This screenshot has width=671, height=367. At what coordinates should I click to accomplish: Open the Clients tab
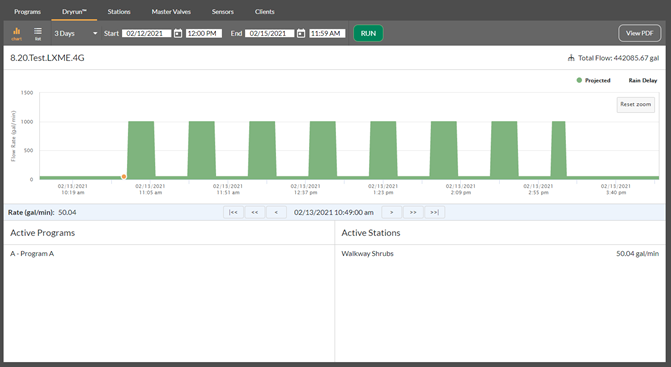coord(264,12)
